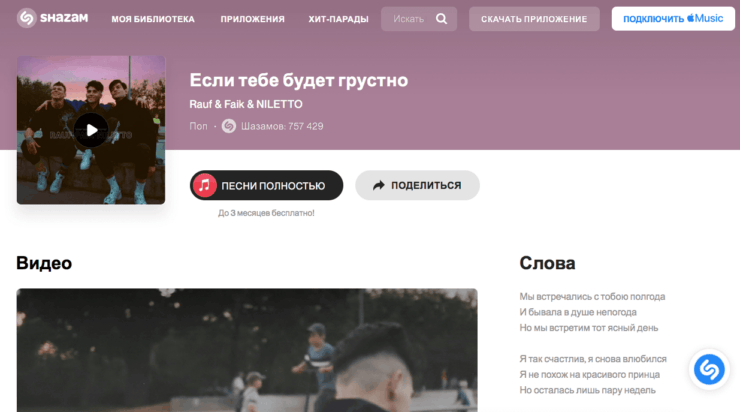Click the magnifying glass search icon

441,19
